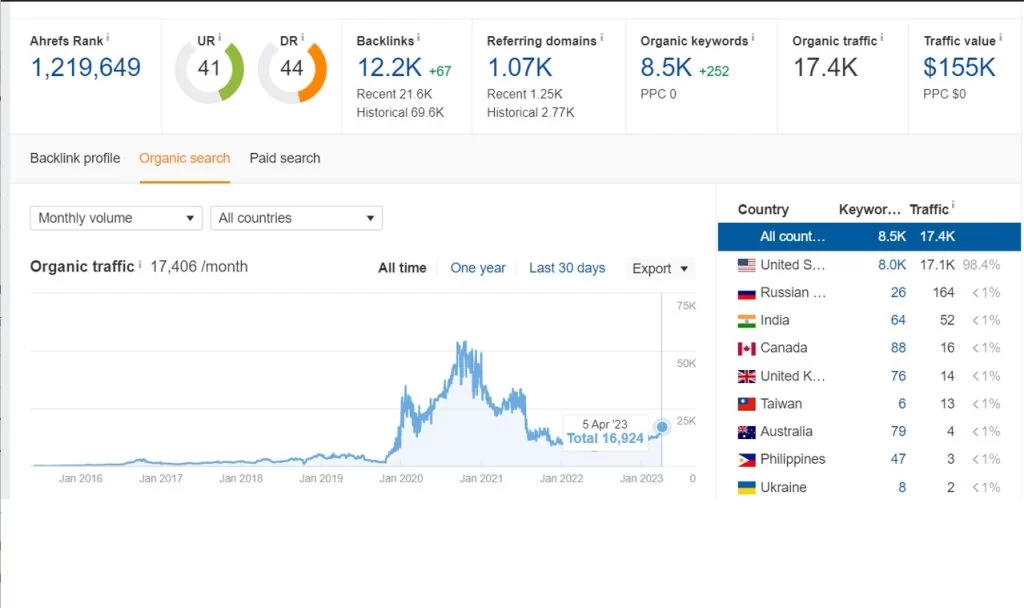
Task: Open the All countries dropdown
Action: click(x=296, y=218)
